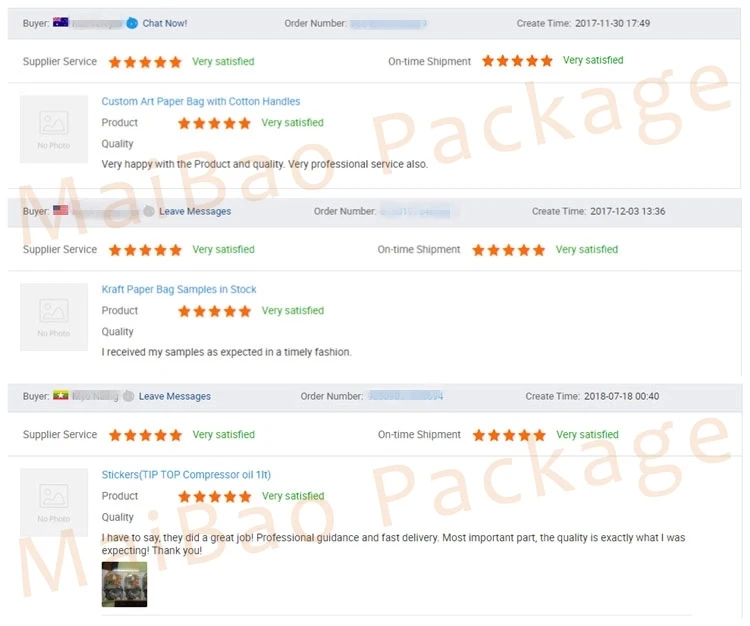Open Stickers(TIP TOP Compressor oil 1lt) link

pos(186,474)
